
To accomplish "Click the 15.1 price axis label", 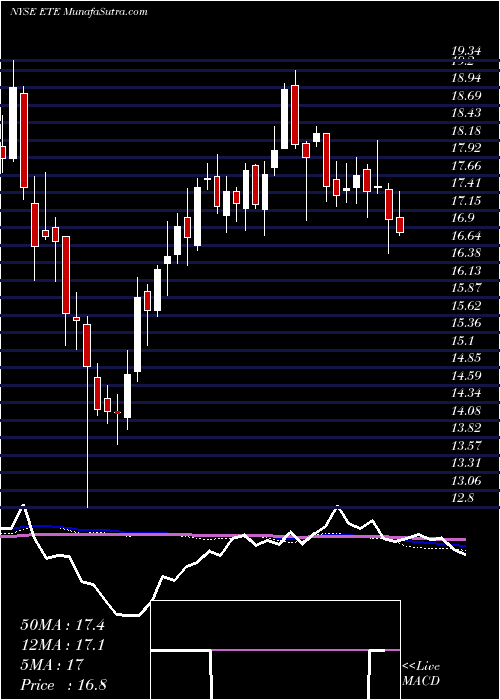I will click(462, 341).
